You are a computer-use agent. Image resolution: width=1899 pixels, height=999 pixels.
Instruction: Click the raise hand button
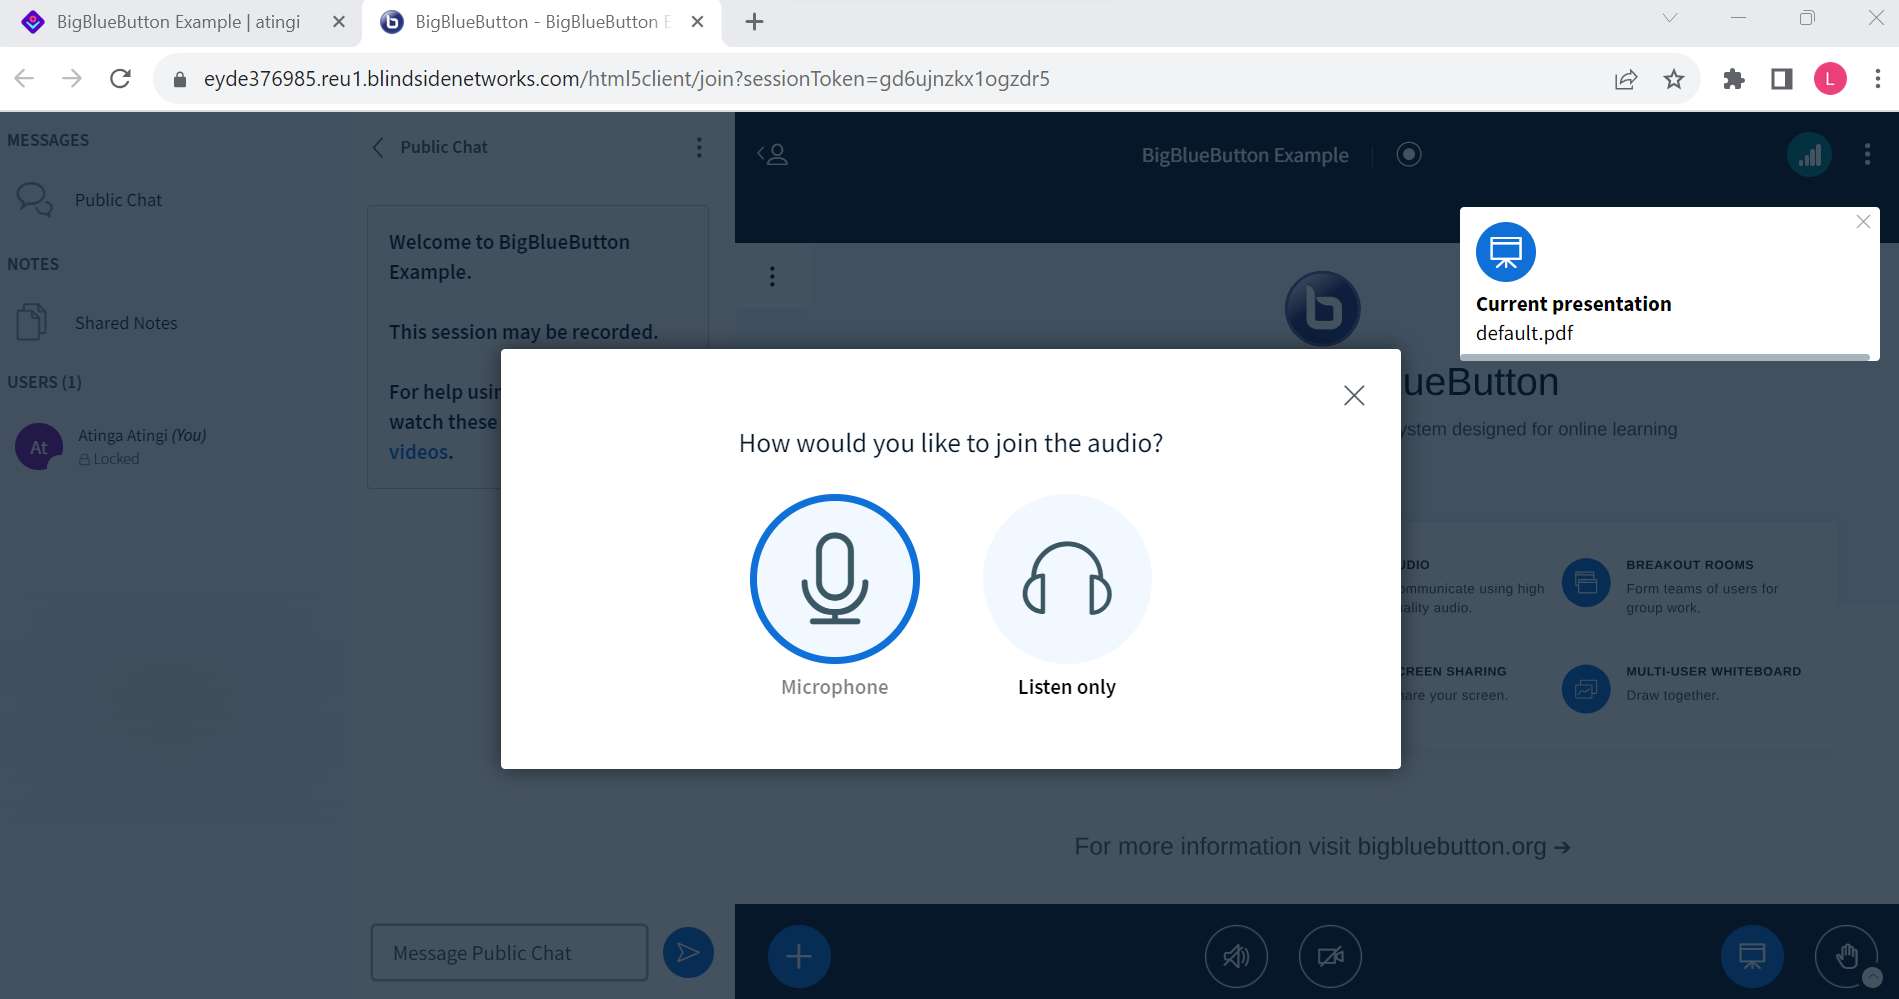tap(1846, 957)
